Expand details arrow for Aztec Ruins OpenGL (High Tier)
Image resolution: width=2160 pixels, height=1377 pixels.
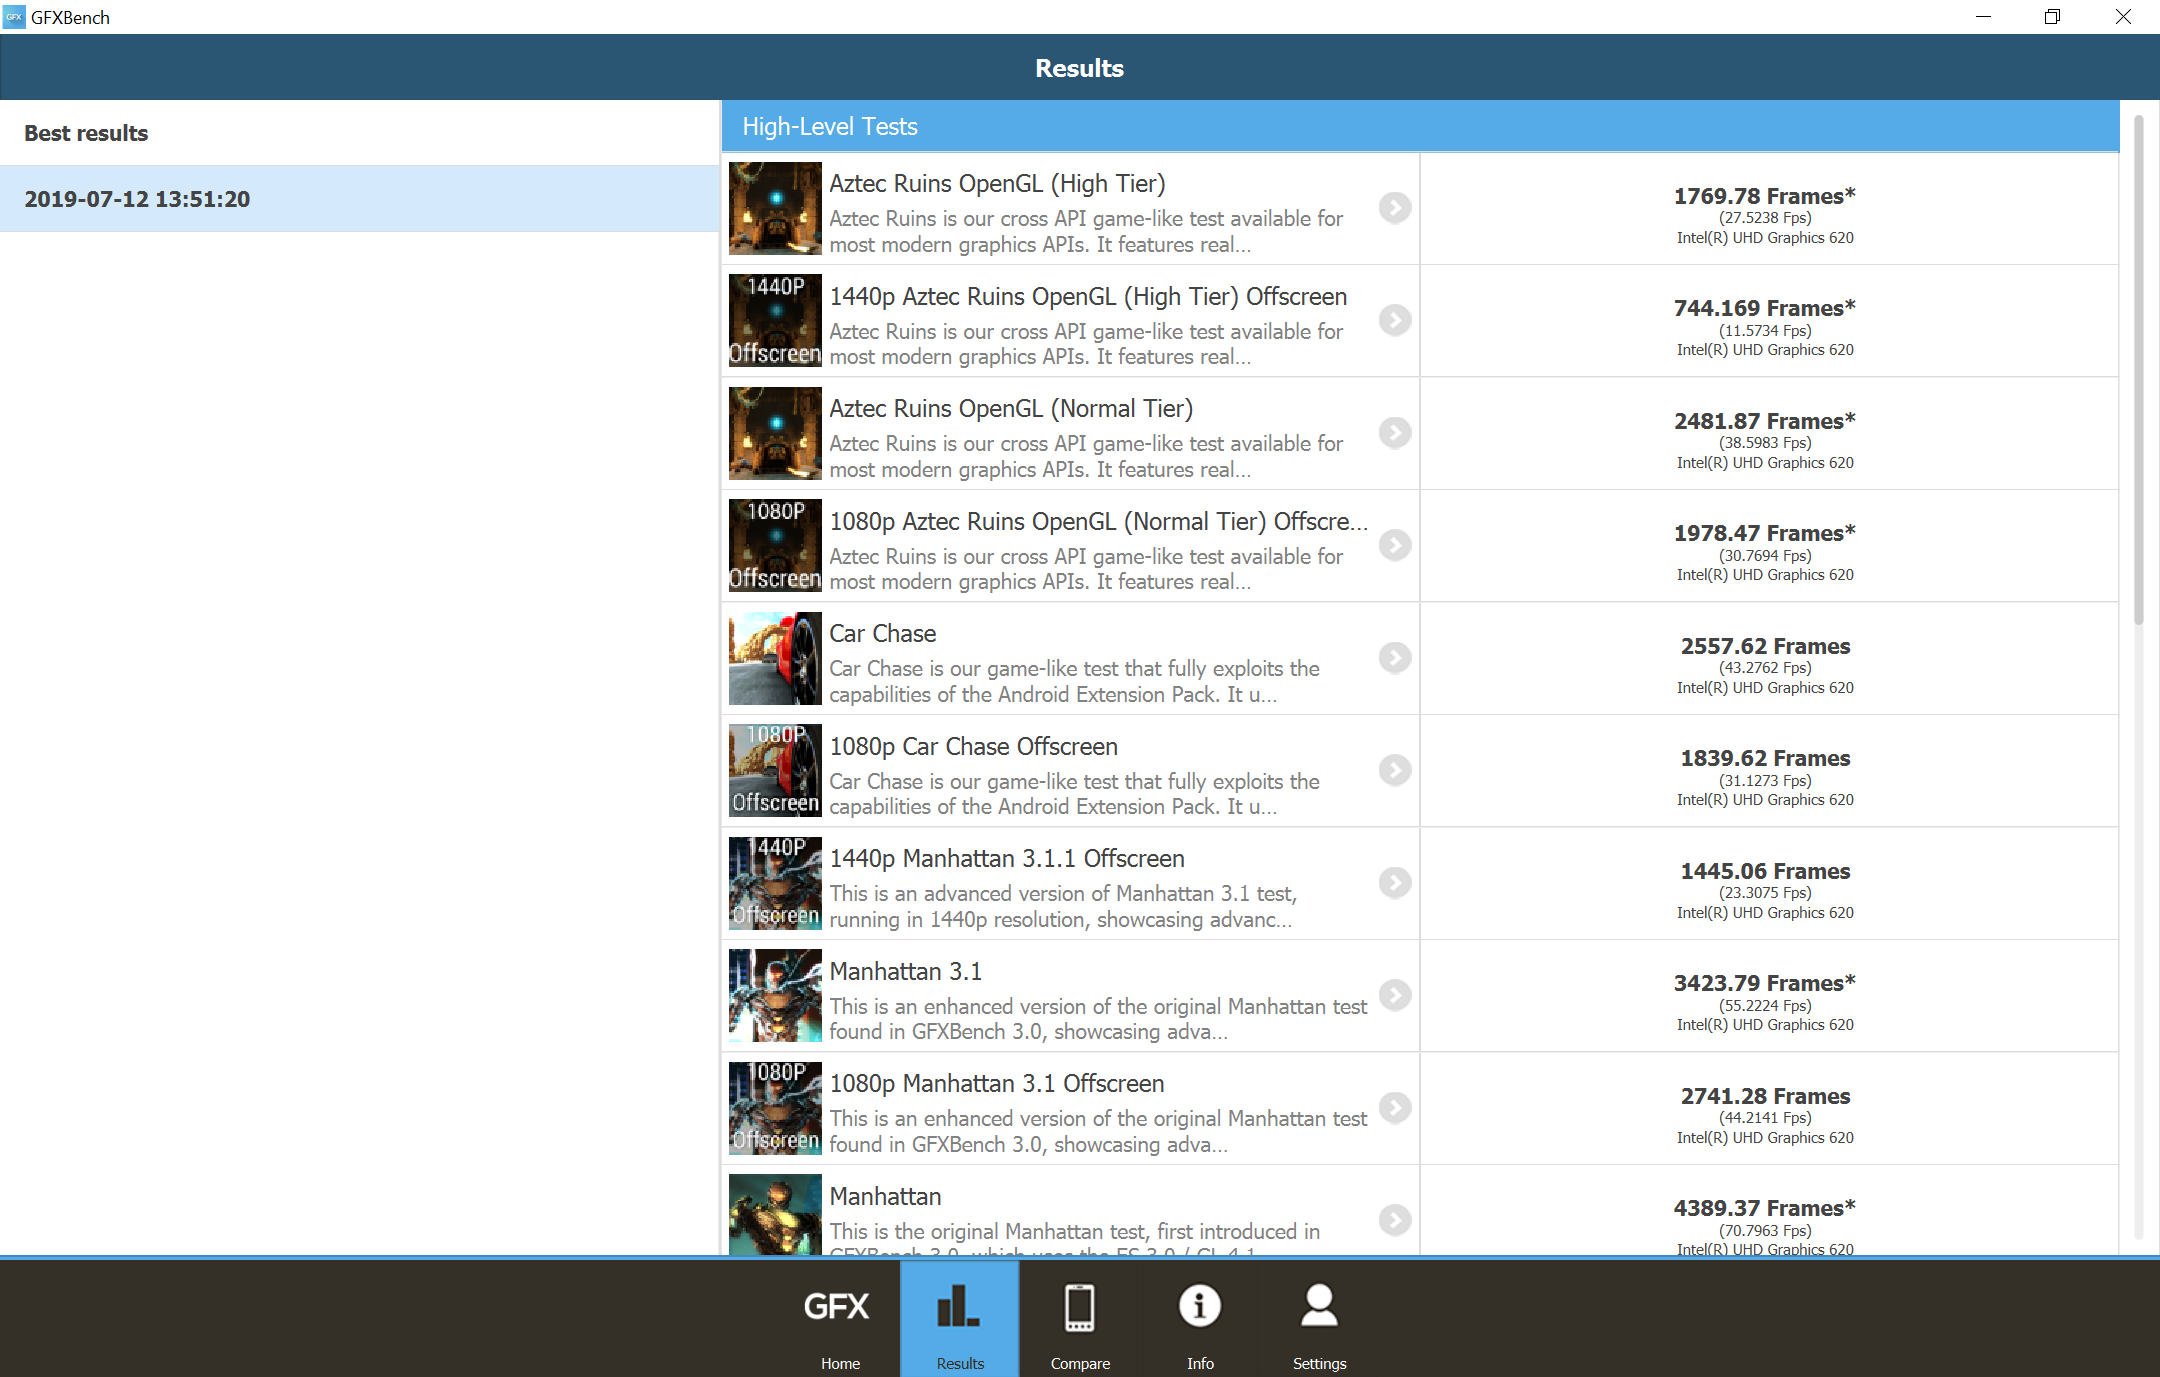(x=1395, y=208)
